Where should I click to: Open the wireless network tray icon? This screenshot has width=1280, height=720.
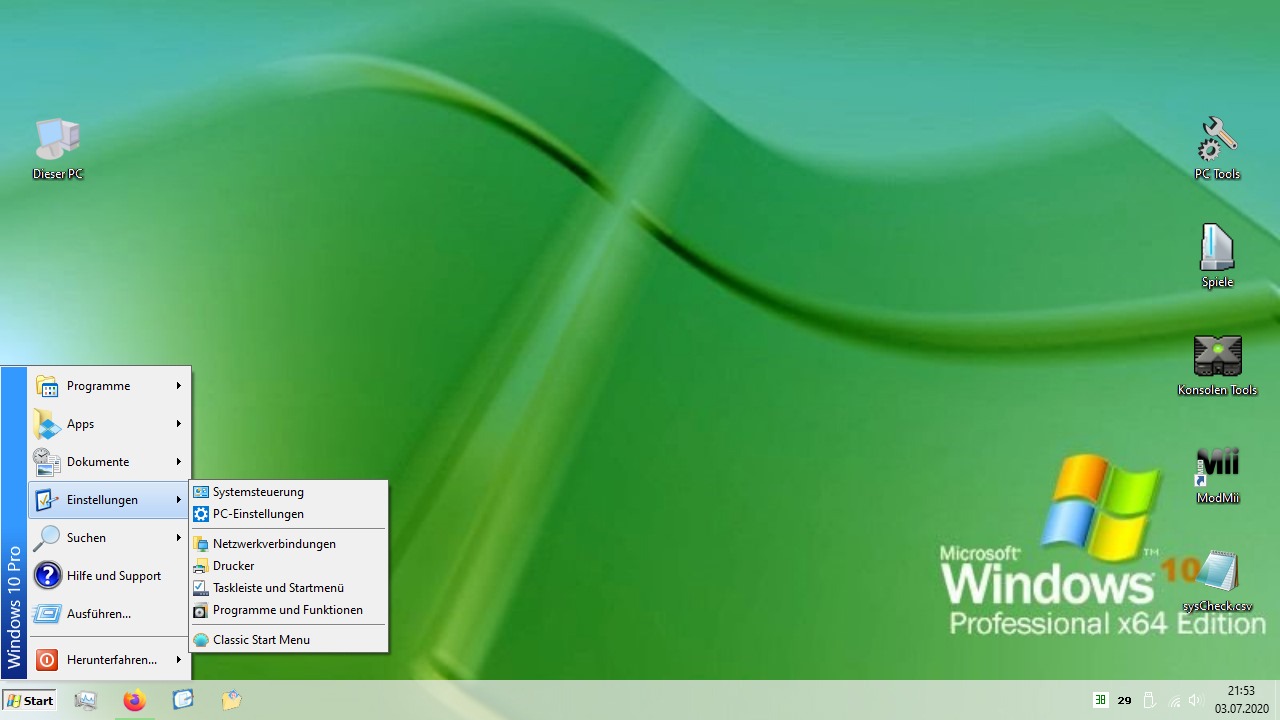tap(1175, 700)
